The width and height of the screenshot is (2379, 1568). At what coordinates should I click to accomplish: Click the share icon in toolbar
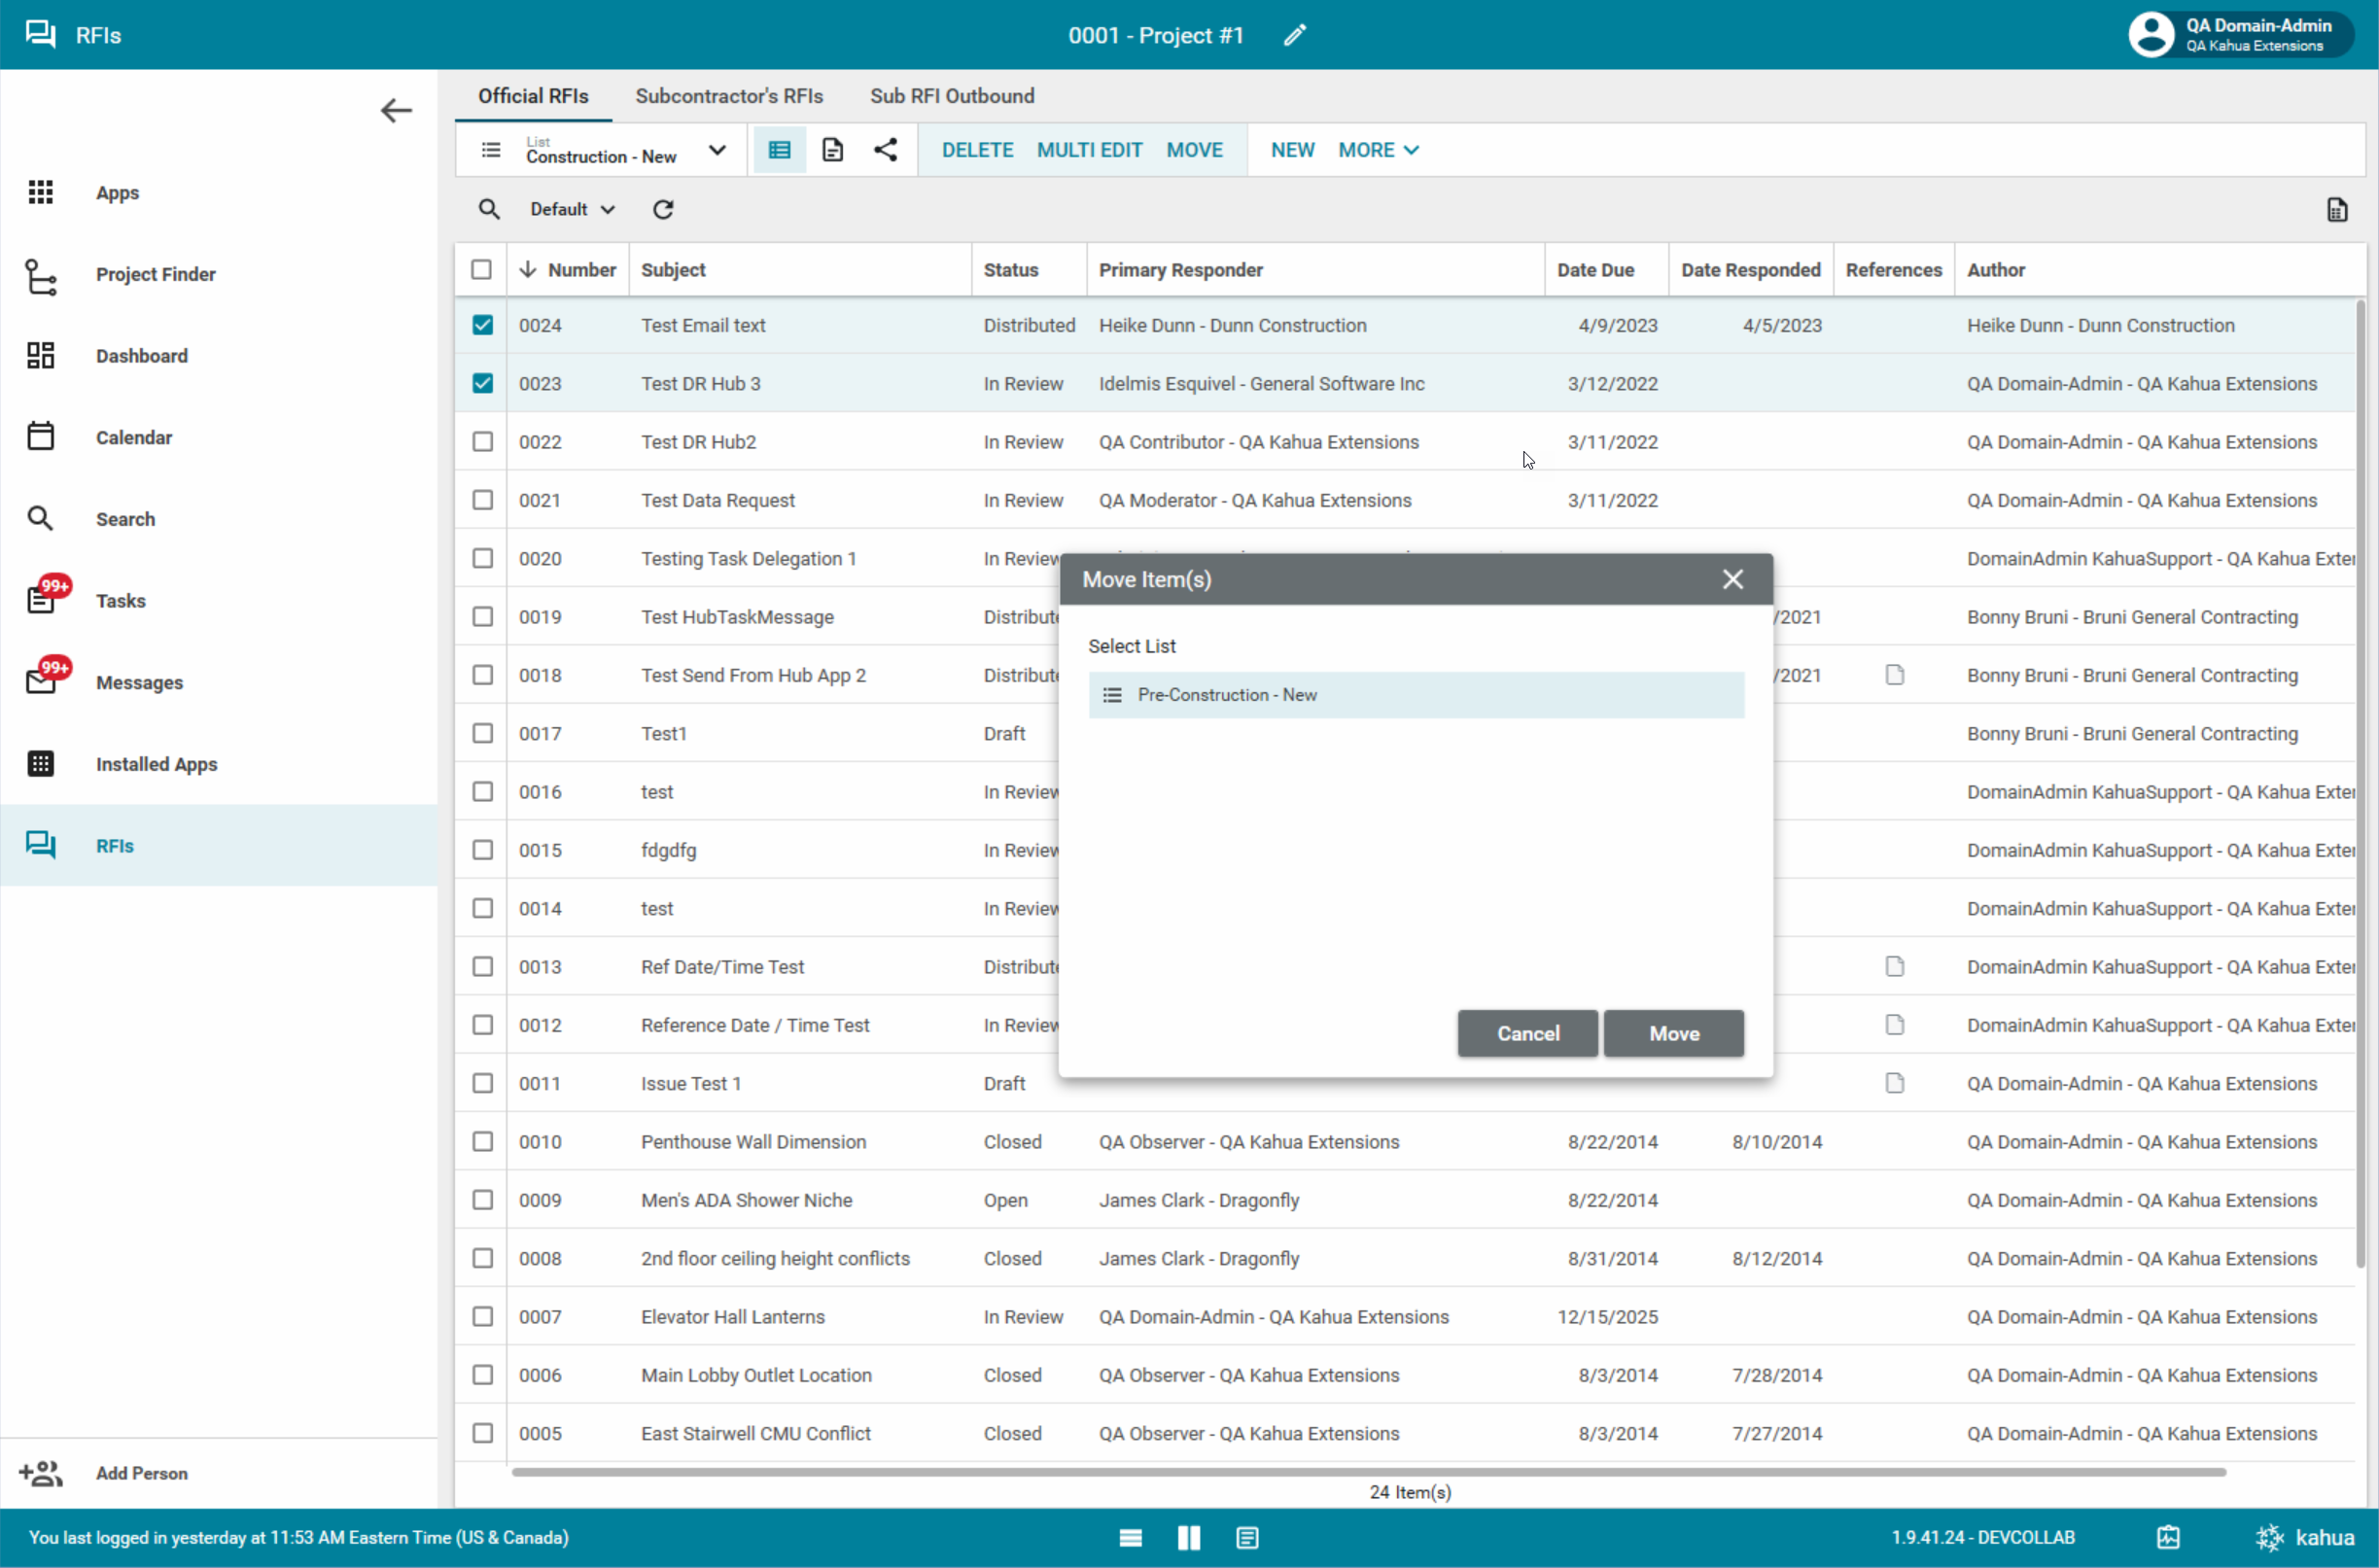[x=885, y=150]
